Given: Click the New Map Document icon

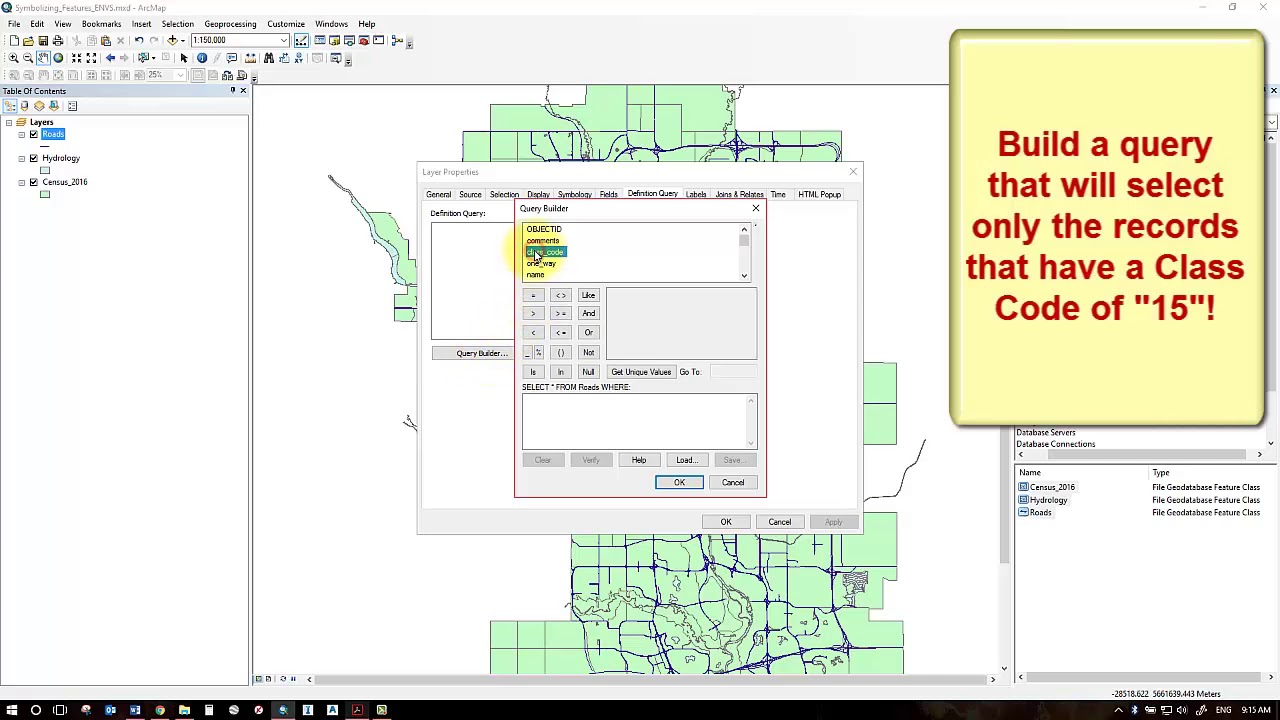Looking at the screenshot, I should click(13, 41).
